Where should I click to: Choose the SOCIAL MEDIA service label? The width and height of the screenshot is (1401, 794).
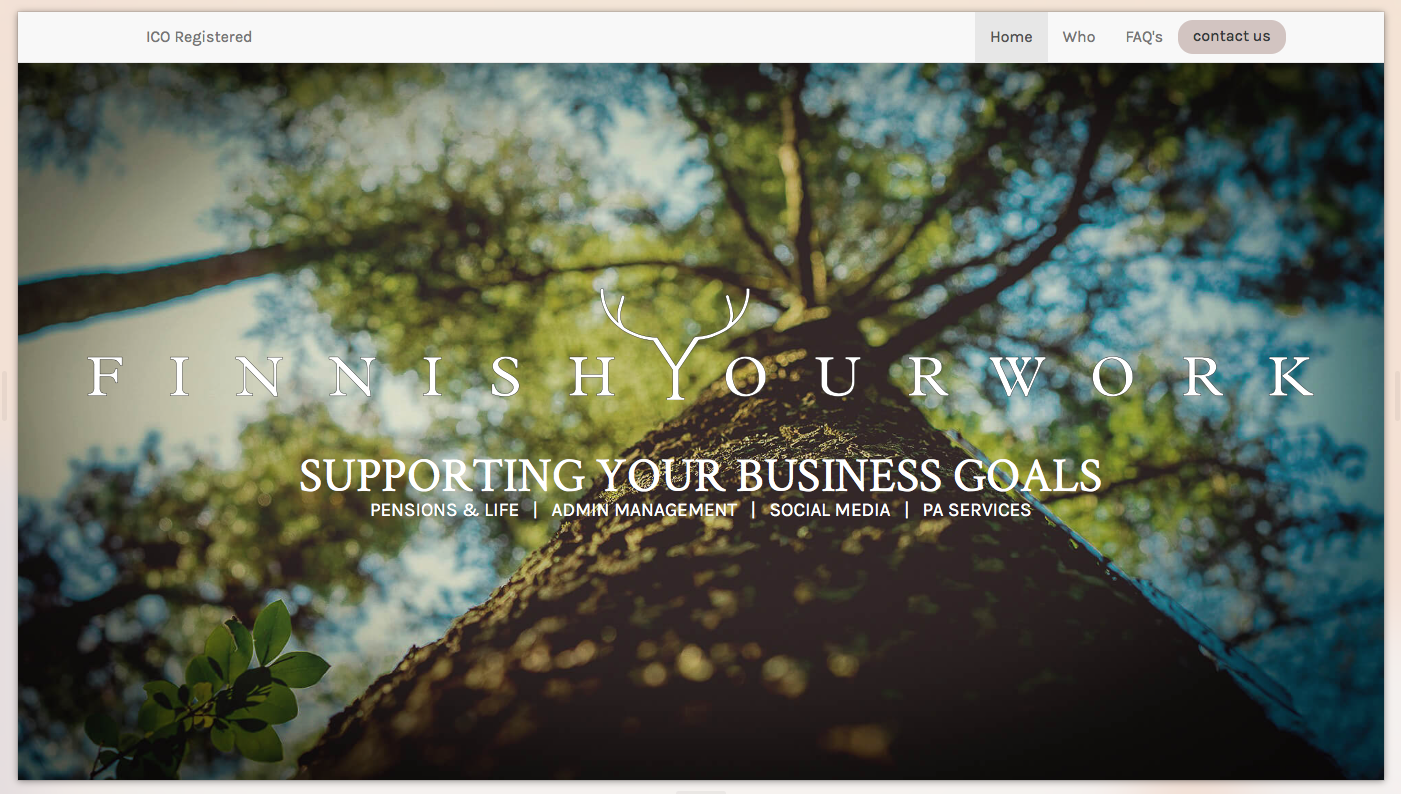point(830,510)
